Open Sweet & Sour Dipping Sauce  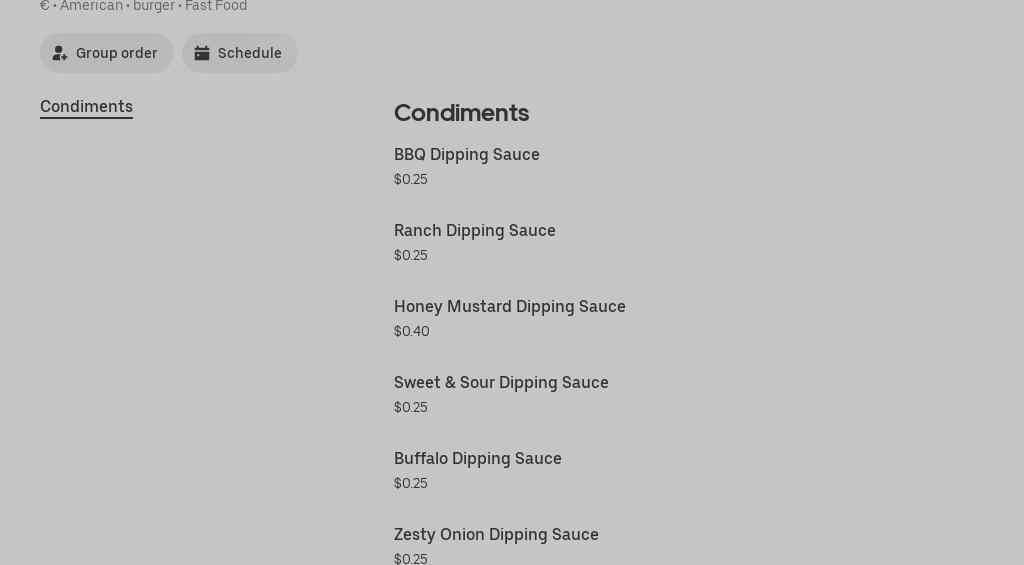point(501,382)
